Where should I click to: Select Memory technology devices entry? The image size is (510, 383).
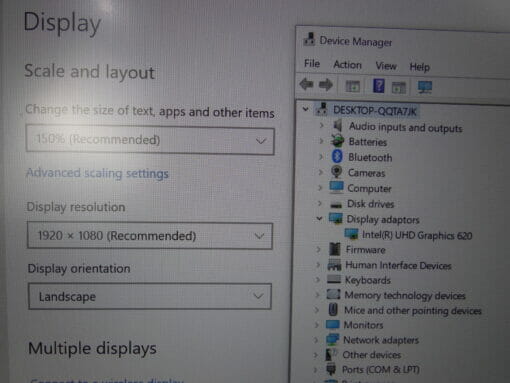[x=405, y=295]
